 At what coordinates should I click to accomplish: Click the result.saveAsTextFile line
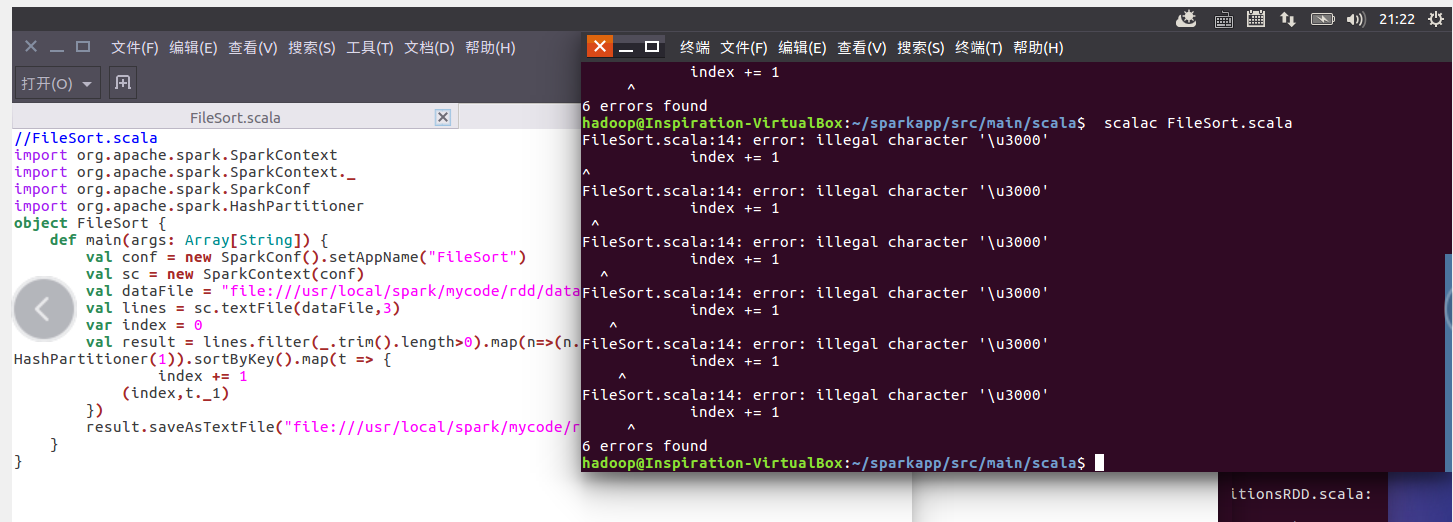tap(333, 427)
